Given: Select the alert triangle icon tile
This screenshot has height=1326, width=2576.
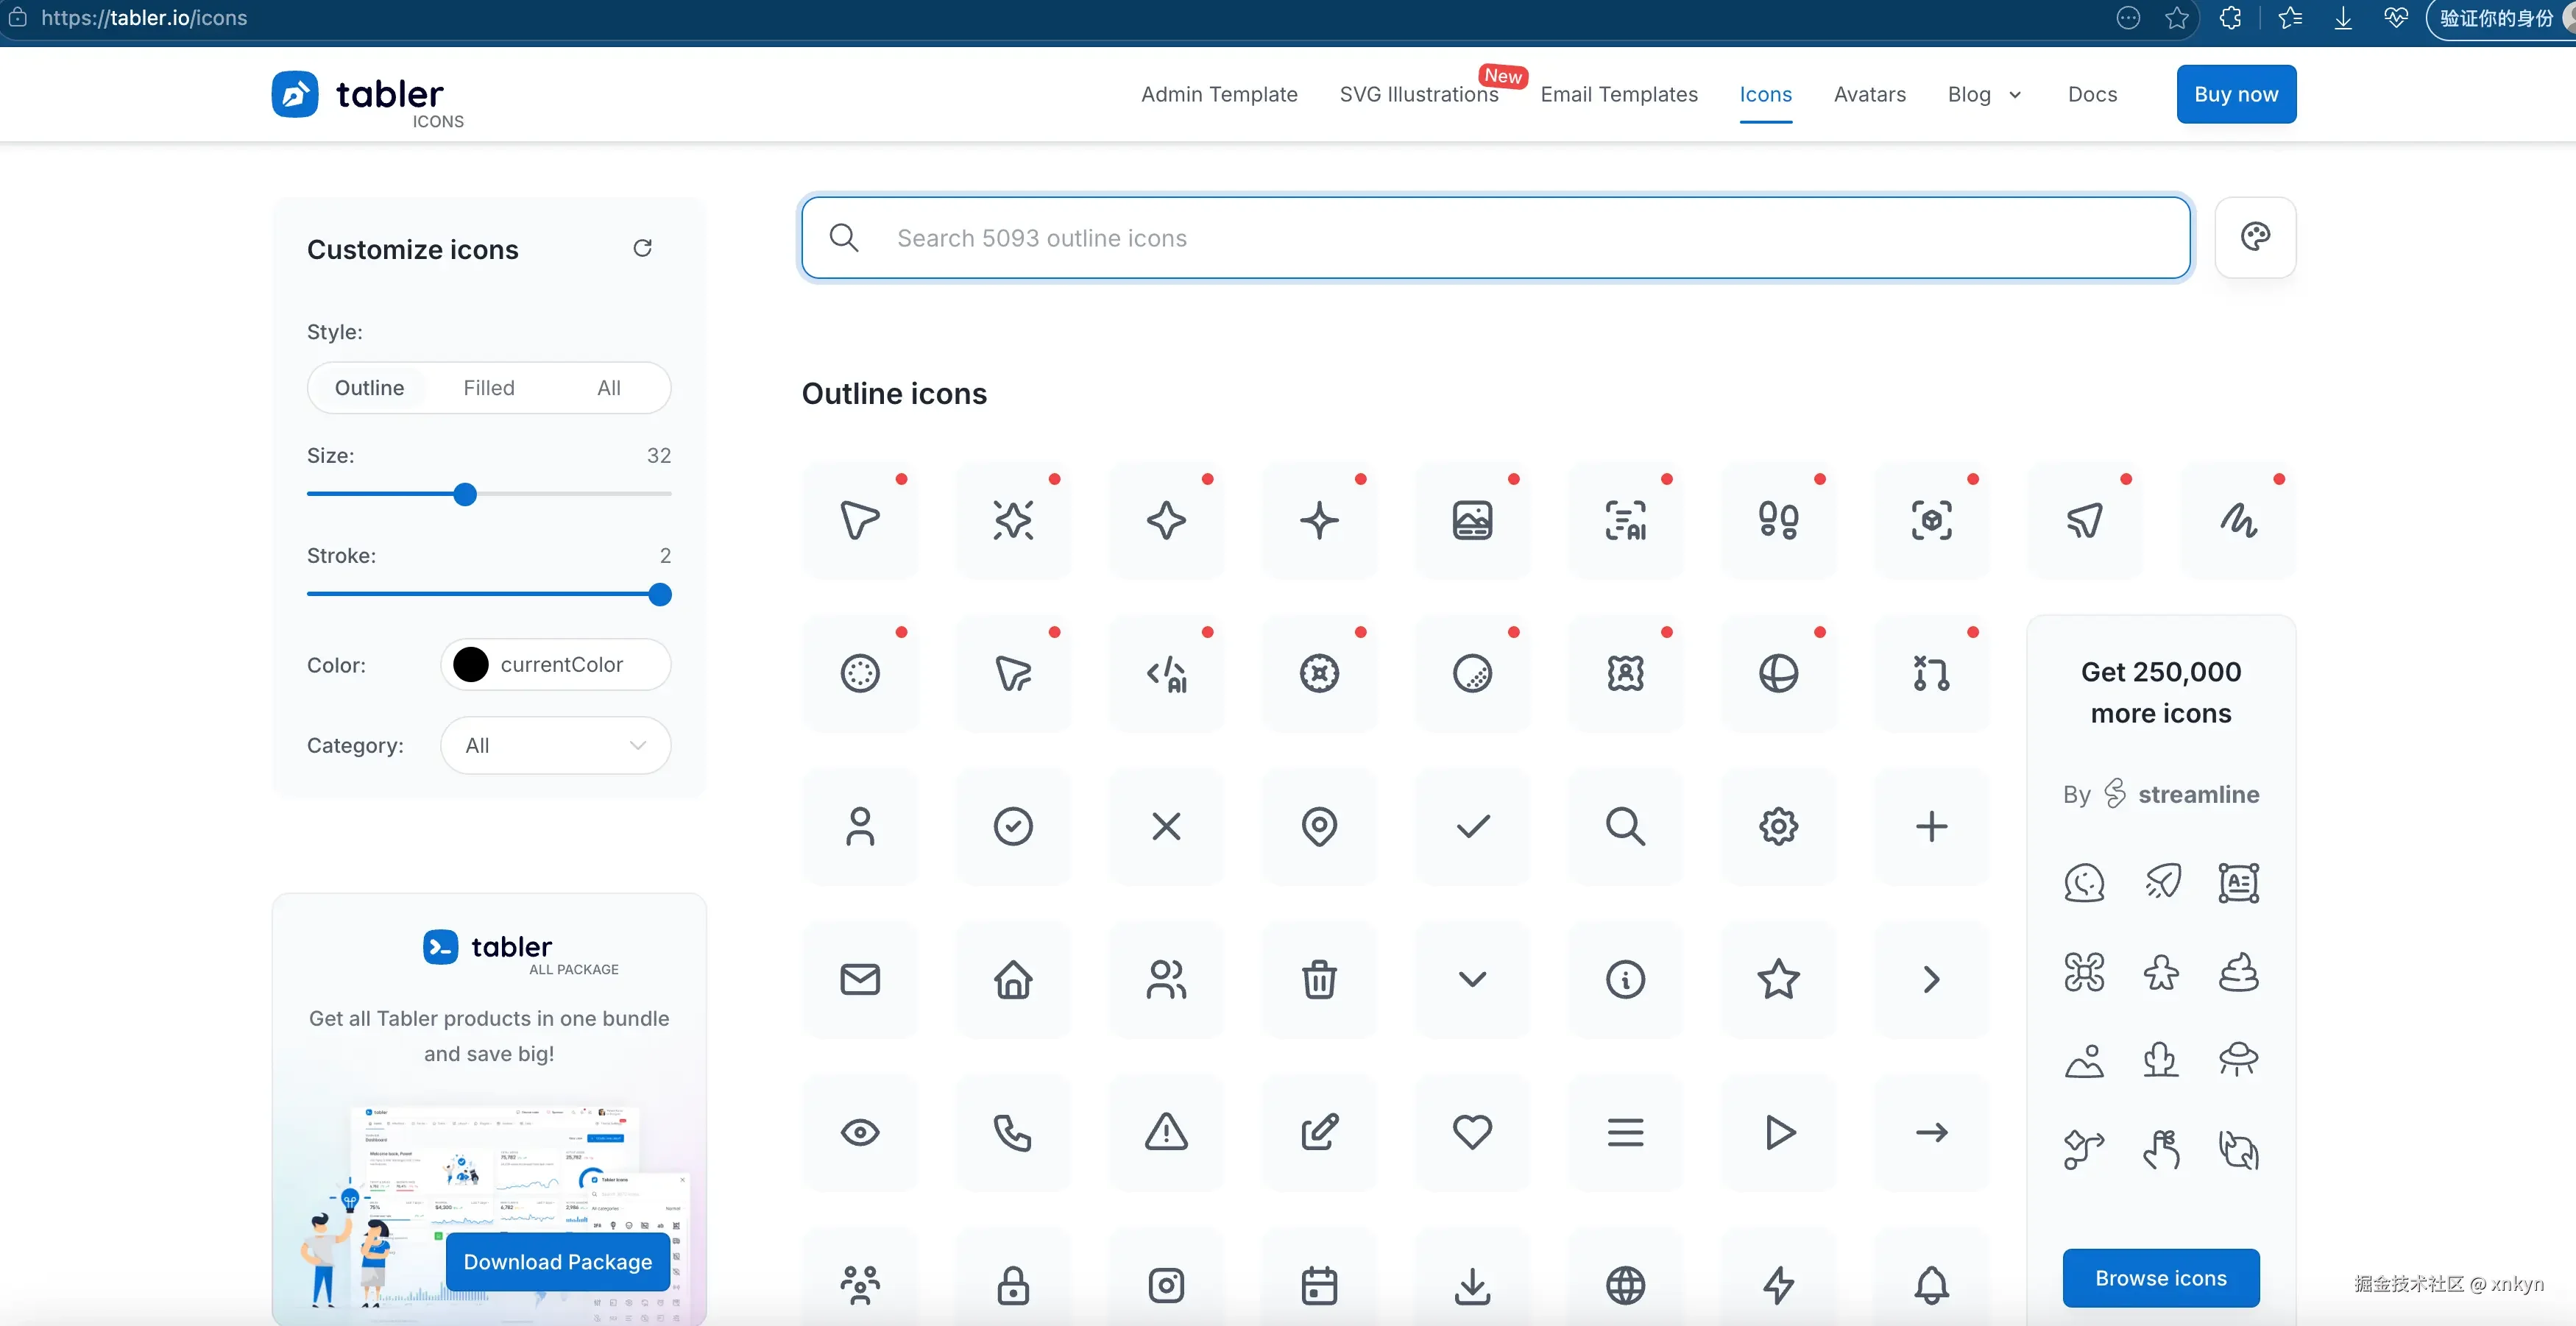Looking at the screenshot, I should point(1166,1132).
